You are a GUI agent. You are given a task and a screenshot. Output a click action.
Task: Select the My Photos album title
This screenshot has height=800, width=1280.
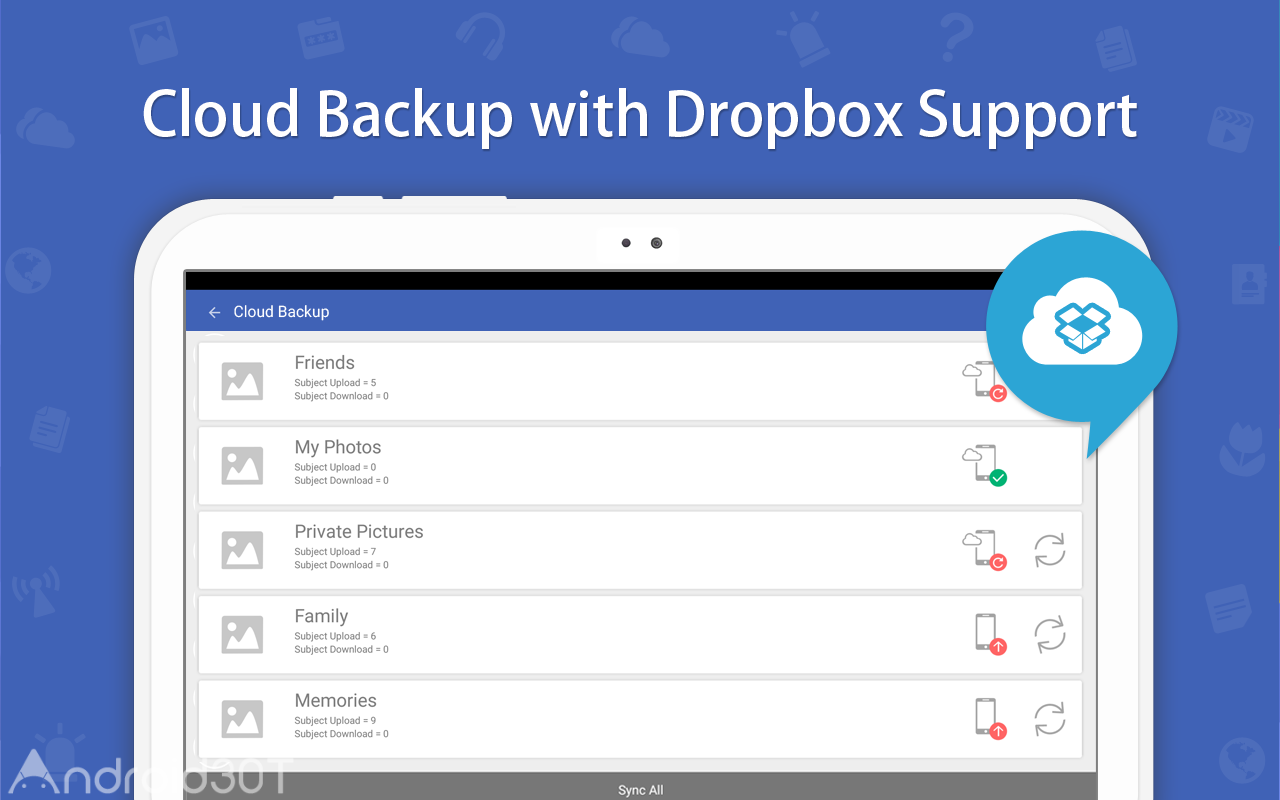coord(338,448)
